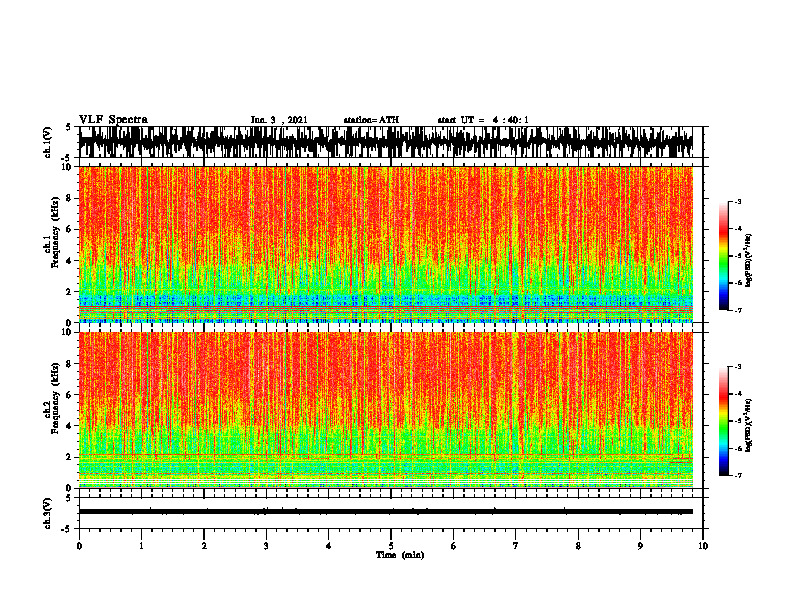
Task: Click the "ch.3(V)" axis label
Action: click(48, 513)
